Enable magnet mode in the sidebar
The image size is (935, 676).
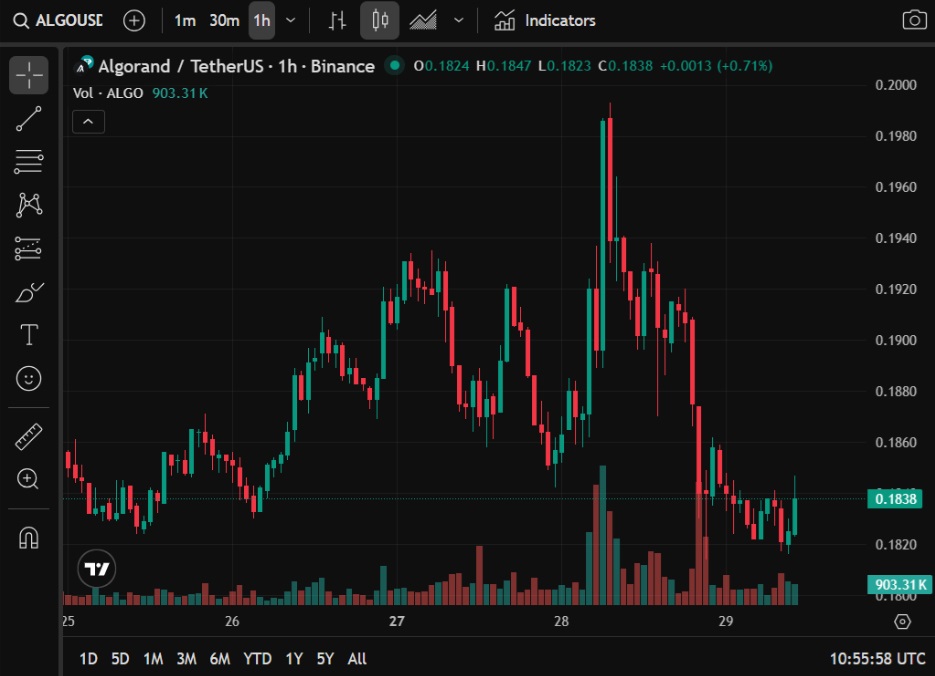[27, 538]
